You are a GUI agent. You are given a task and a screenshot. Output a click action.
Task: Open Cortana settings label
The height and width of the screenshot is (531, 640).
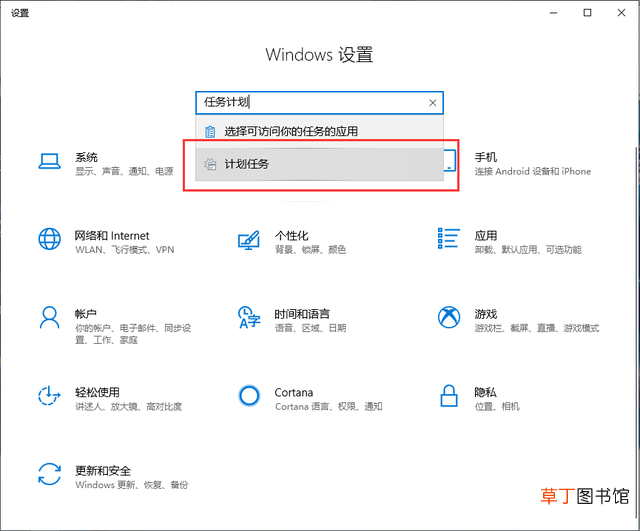pos(293,392)
